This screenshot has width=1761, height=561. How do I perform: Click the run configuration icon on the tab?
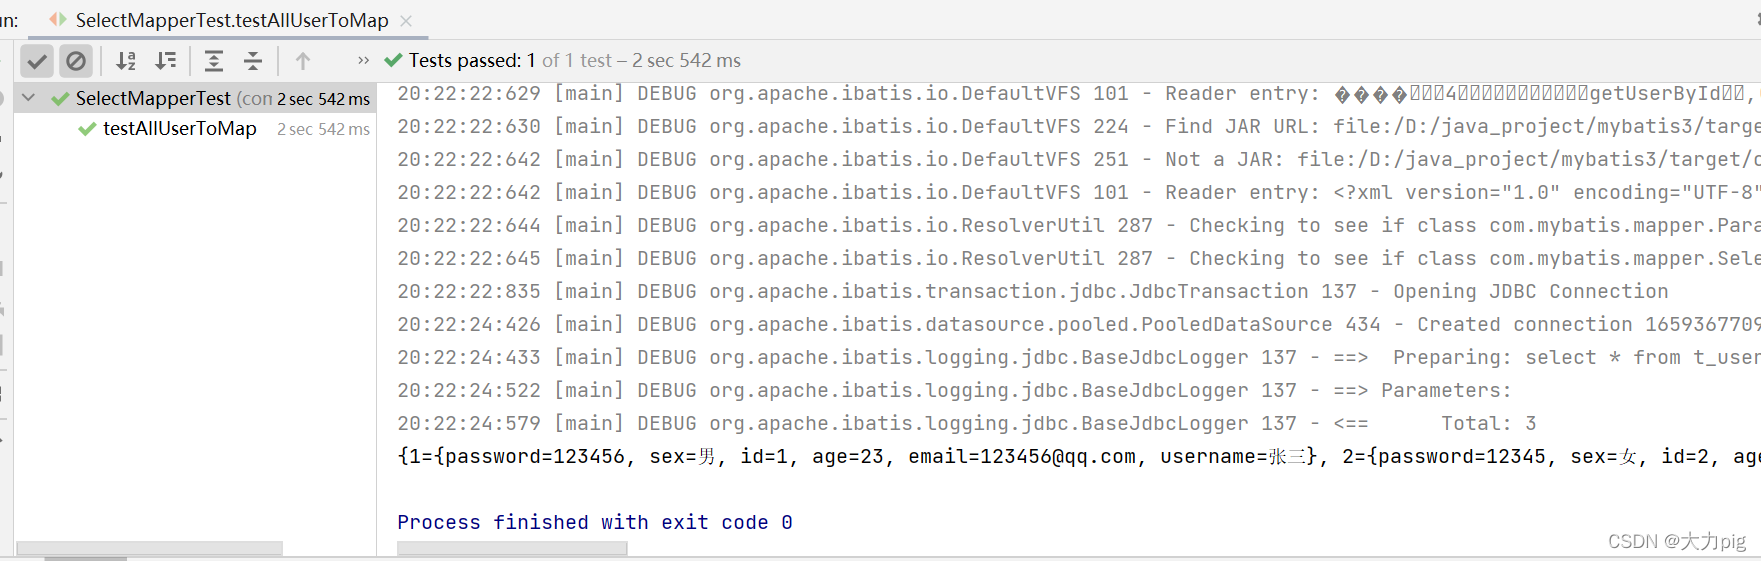[59, 20]
